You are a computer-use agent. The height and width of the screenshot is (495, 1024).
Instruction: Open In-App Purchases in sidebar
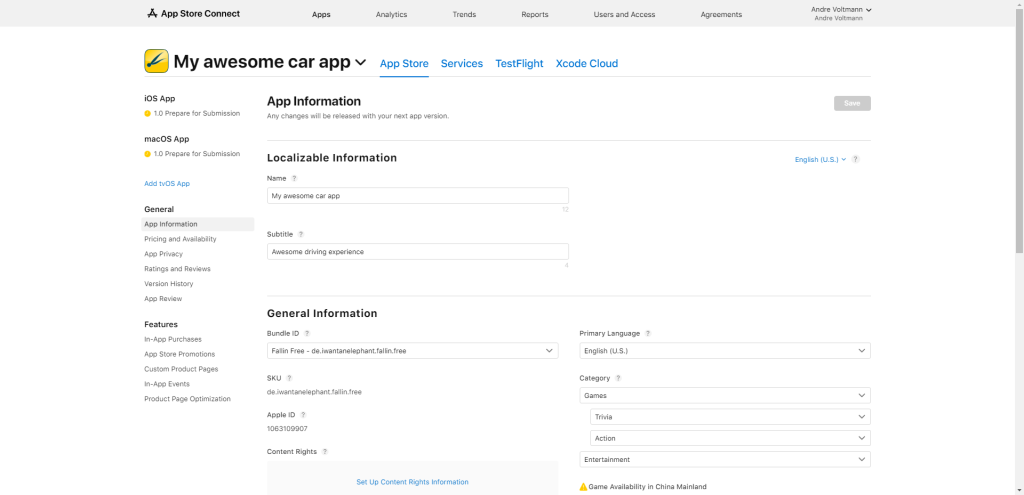173,340
